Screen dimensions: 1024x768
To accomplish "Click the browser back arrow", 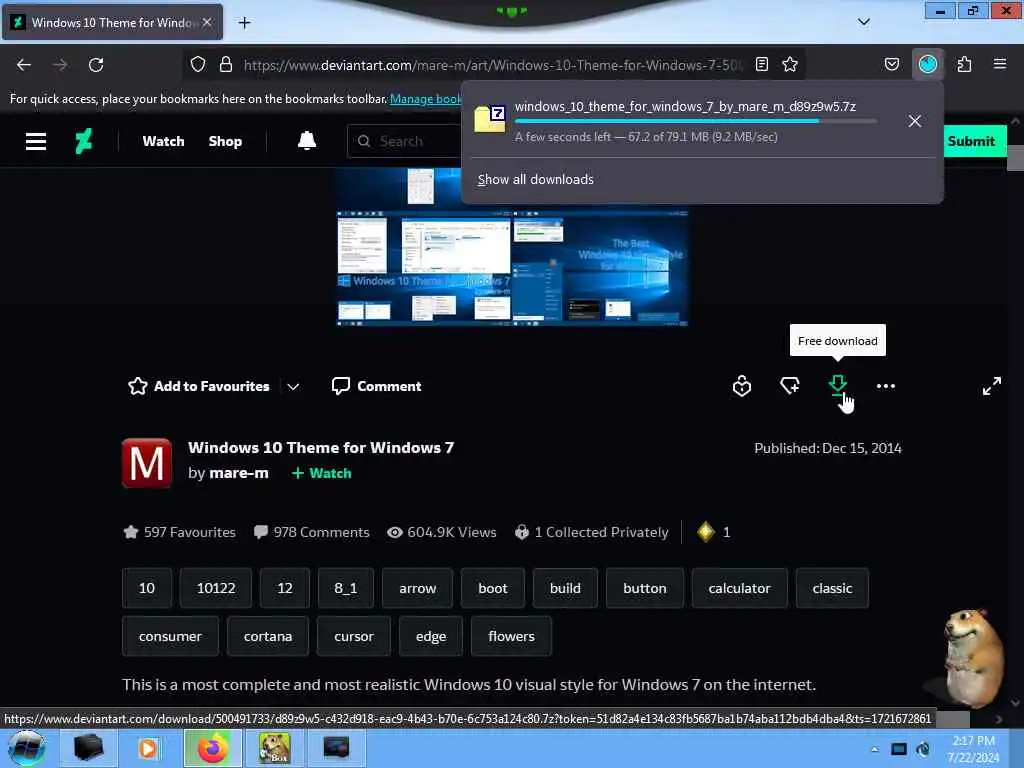I will click(x=24, y=65).
